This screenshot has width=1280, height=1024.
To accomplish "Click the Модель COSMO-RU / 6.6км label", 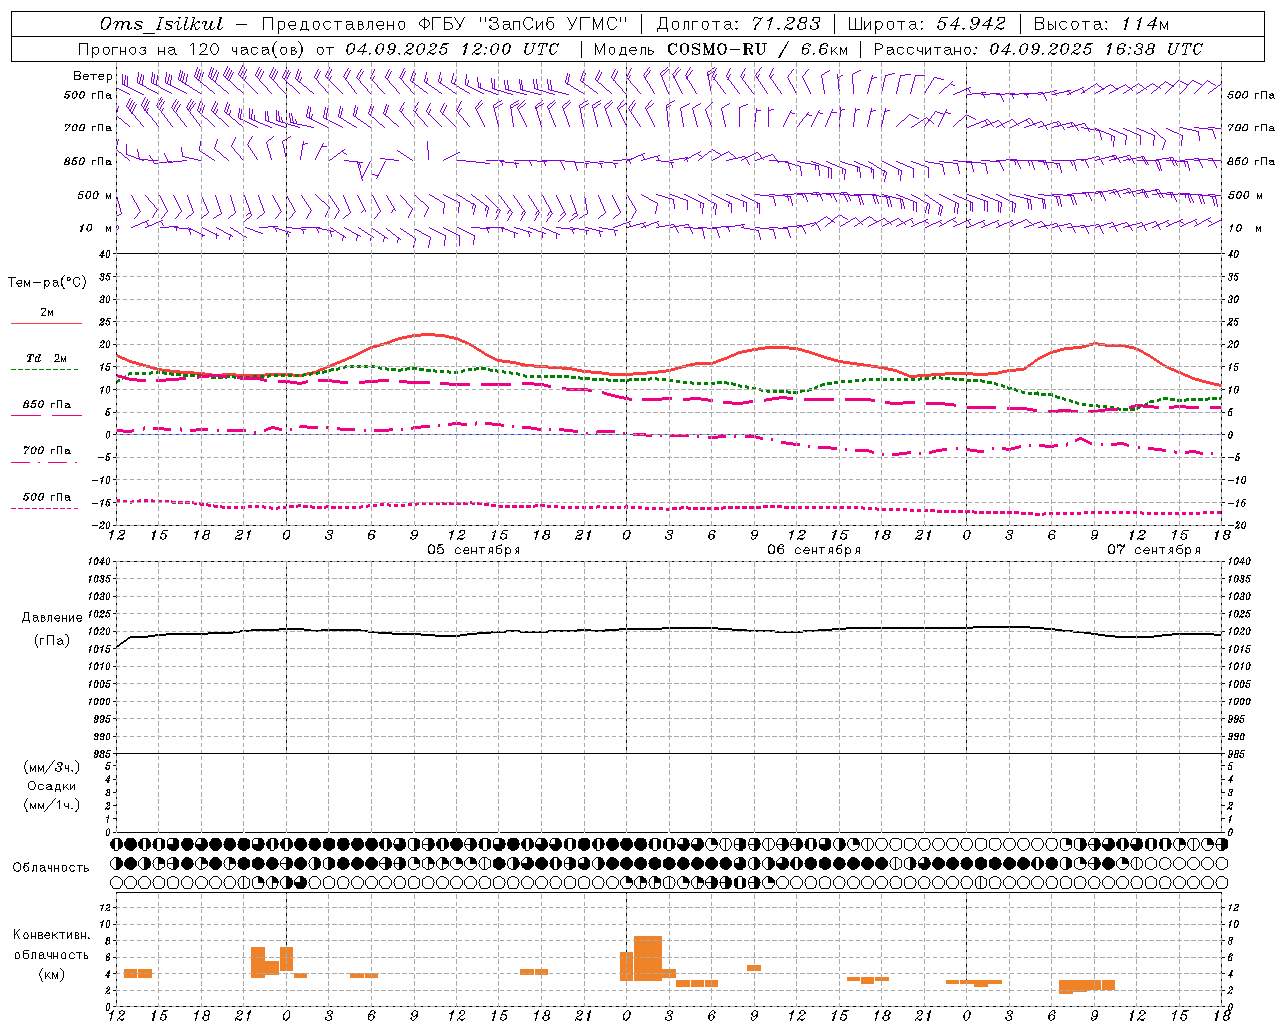I will tap(720, 49).
